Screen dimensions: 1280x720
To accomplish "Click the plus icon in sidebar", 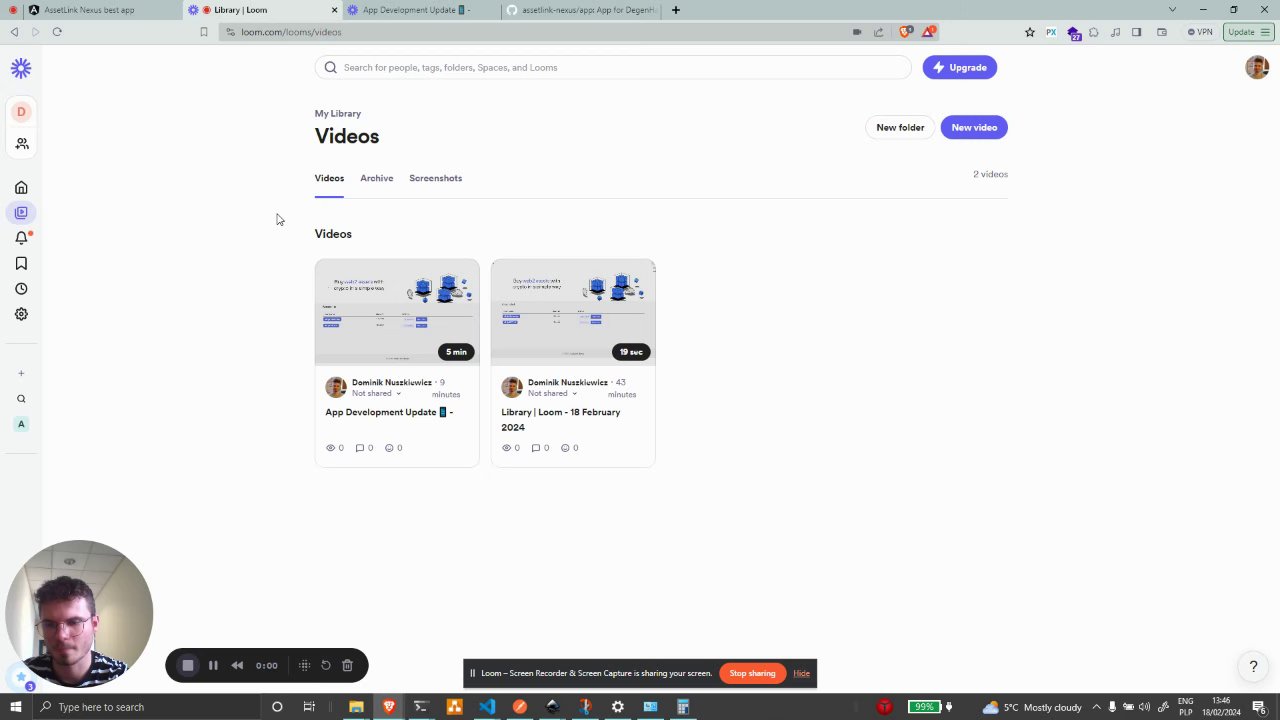I will coord(21,373).
